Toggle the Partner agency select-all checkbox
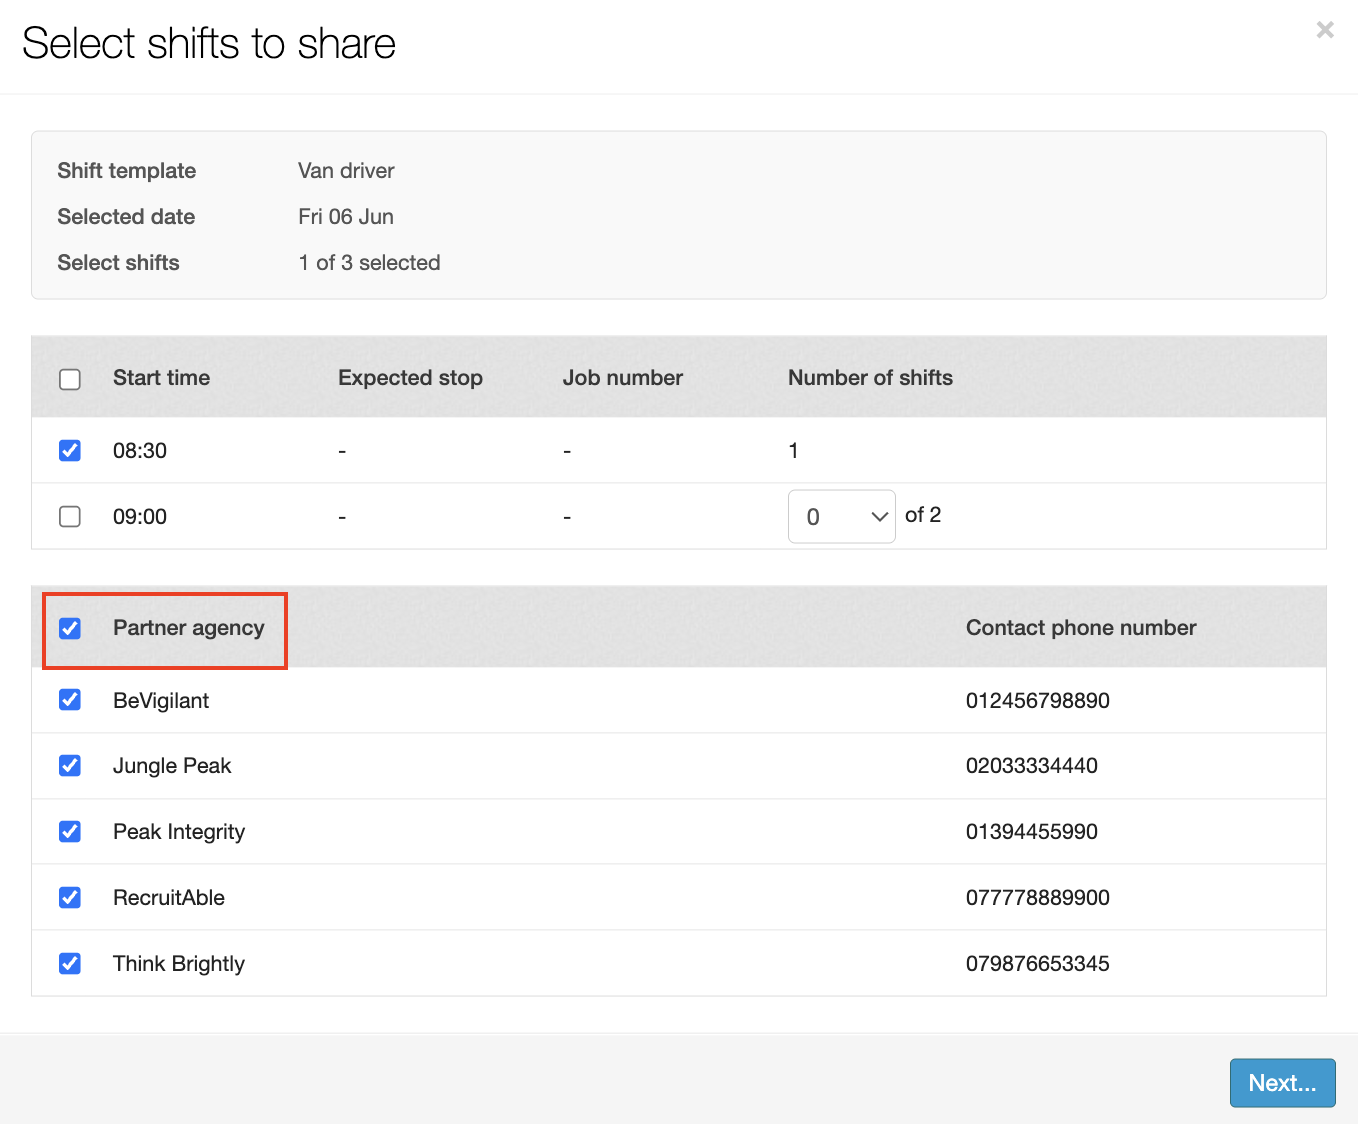1358x1124 pixels. [x=70, y=628]
